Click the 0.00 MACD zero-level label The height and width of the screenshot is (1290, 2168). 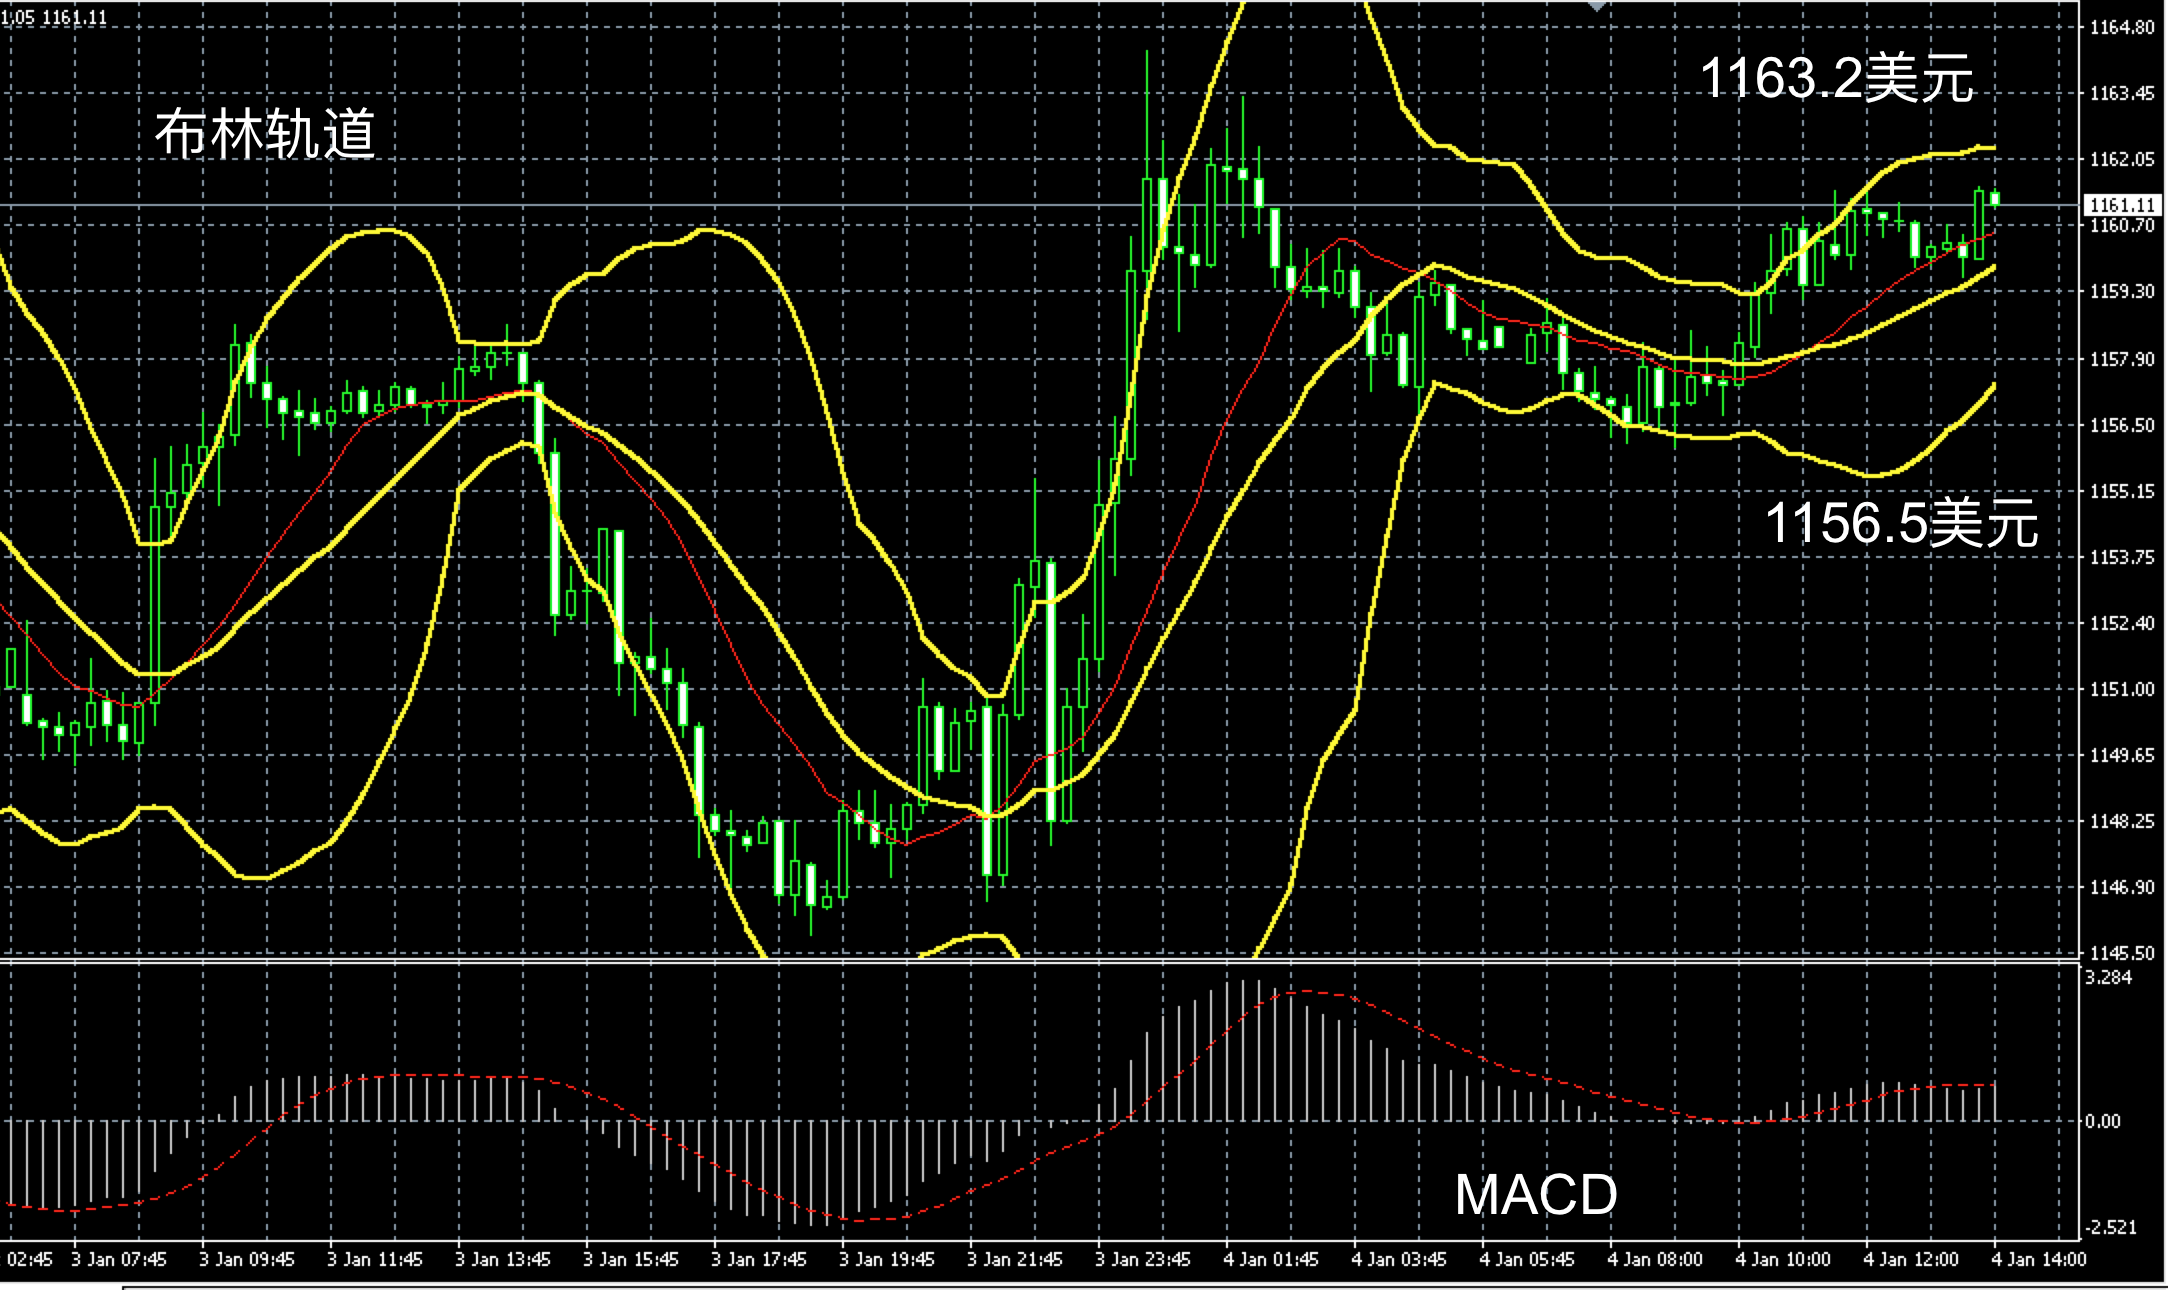[2103, 1121]
